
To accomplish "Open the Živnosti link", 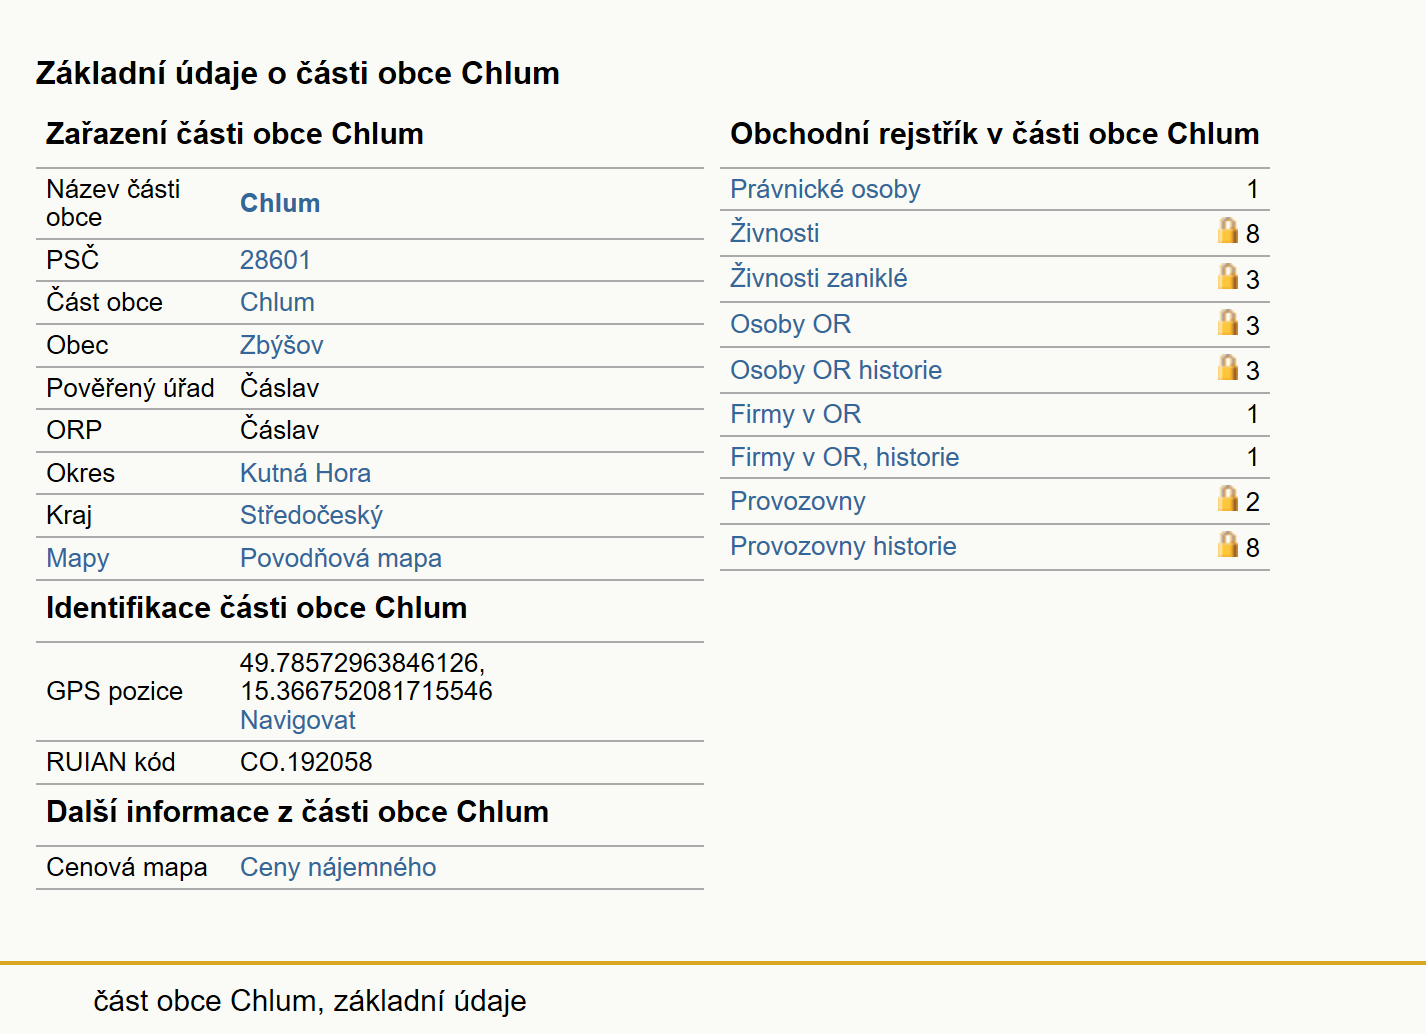I will tap(774, 233).
